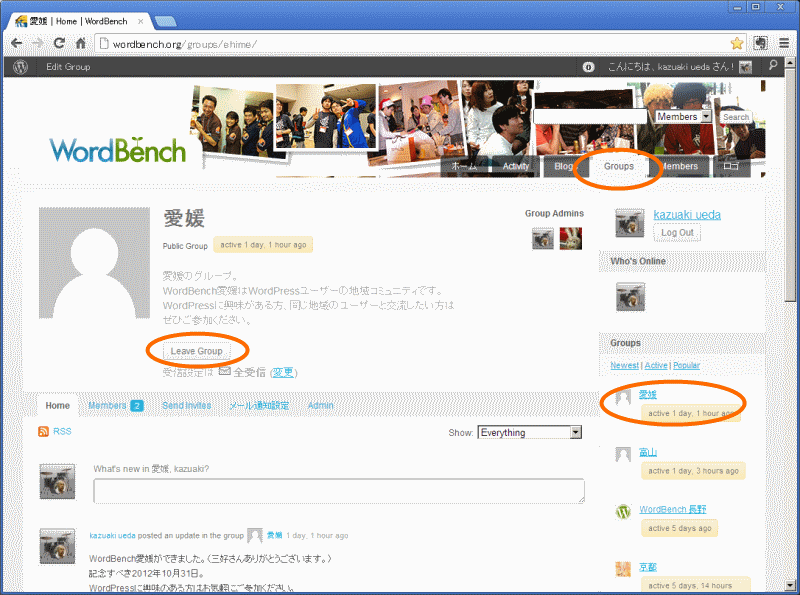Click the activity post author avatar
Viewport: 800px width, 595px height.
click(57, 547)
